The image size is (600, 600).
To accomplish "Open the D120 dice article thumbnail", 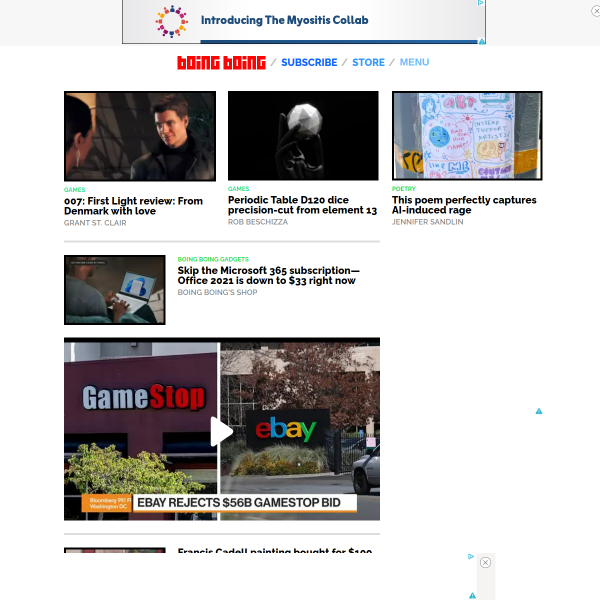I will [x=303, y=135].
